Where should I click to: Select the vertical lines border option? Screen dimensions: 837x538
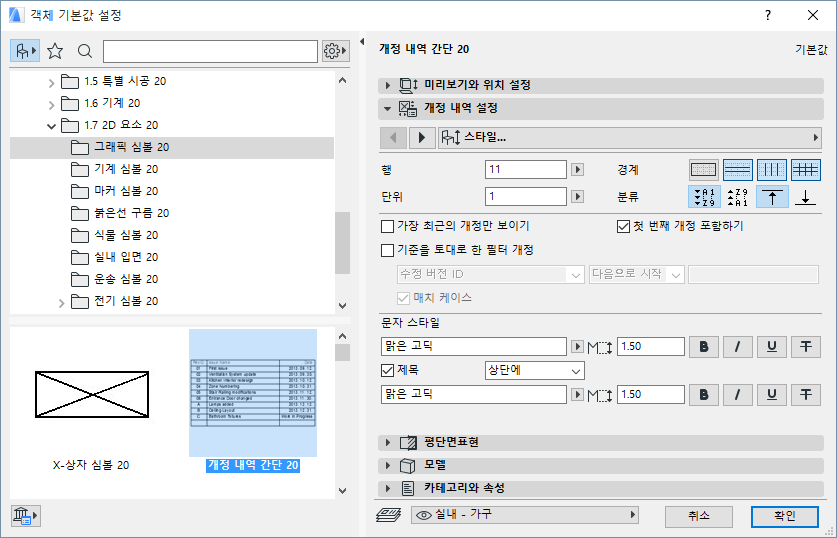(772, 170)
